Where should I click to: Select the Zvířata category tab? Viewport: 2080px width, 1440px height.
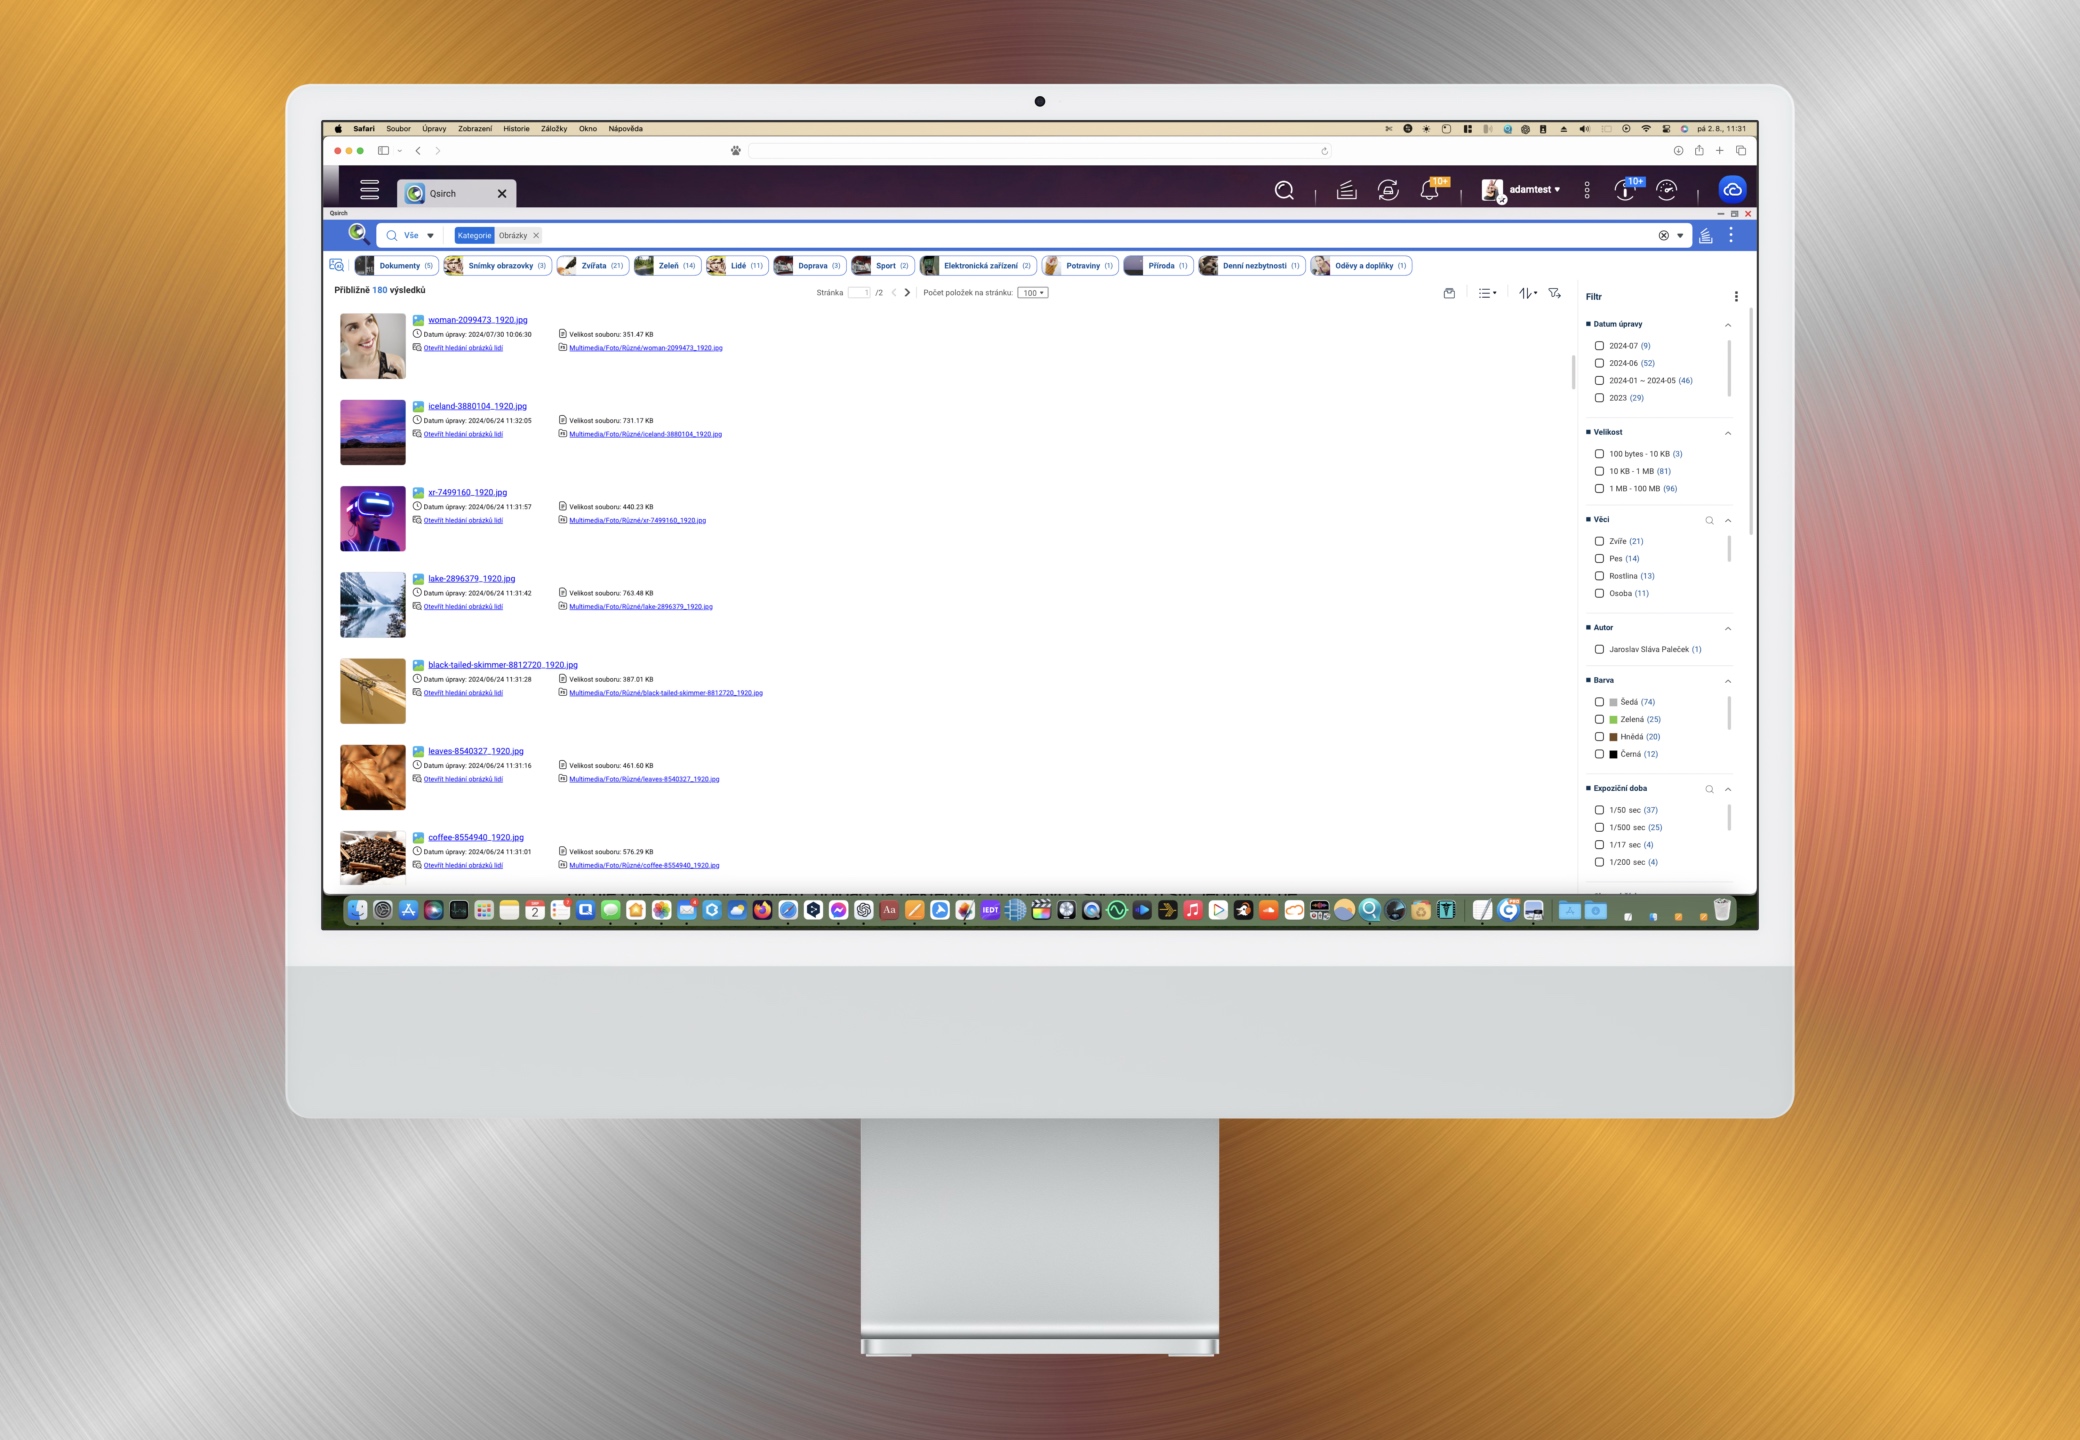tap(593, 266)
